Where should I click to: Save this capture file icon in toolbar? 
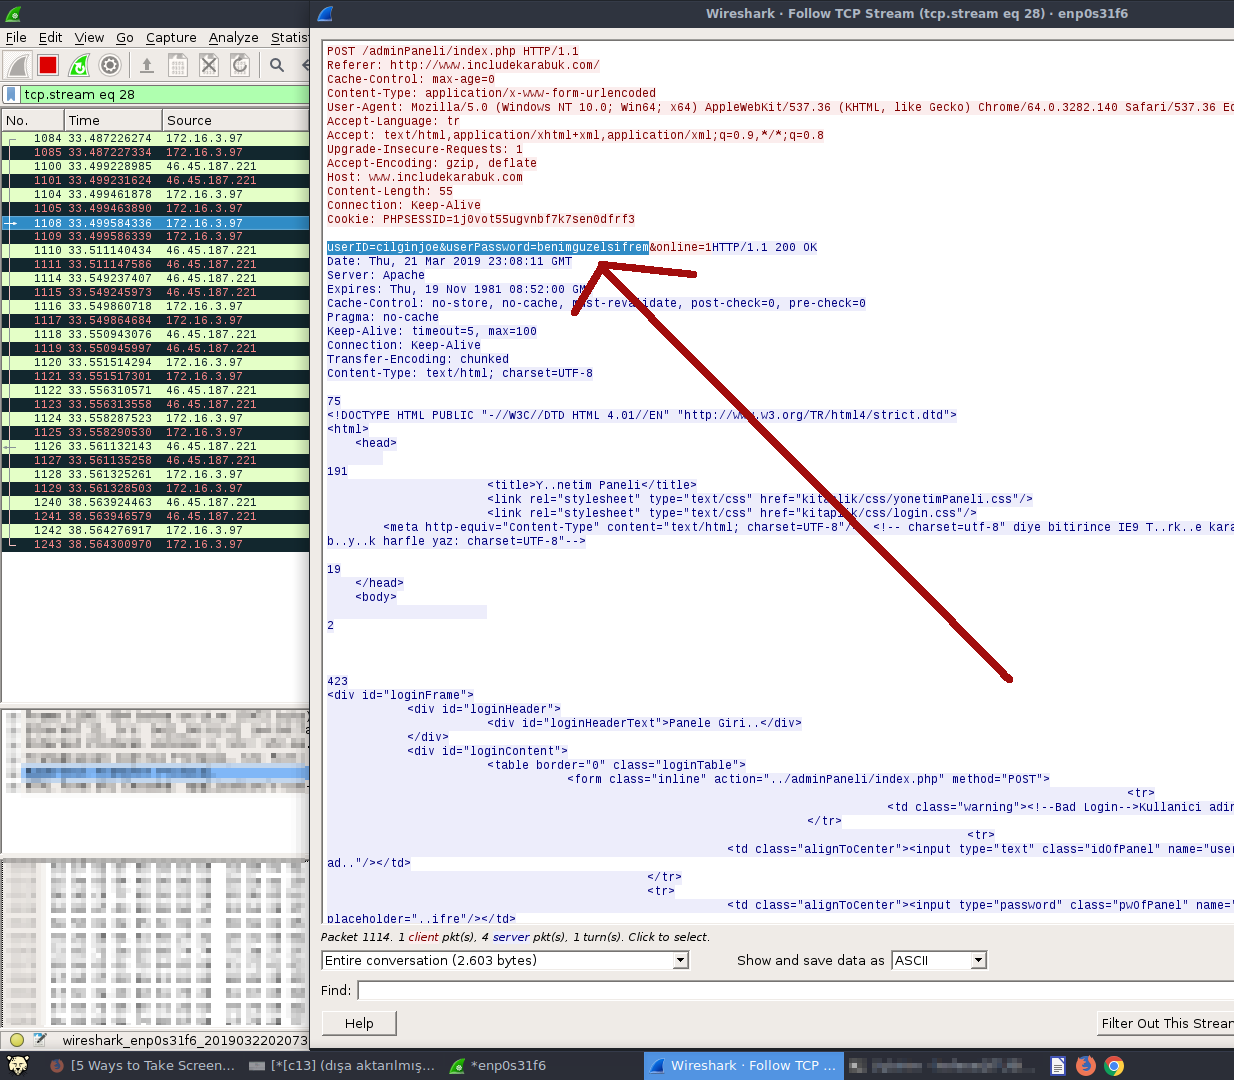[x=178, y=65]
